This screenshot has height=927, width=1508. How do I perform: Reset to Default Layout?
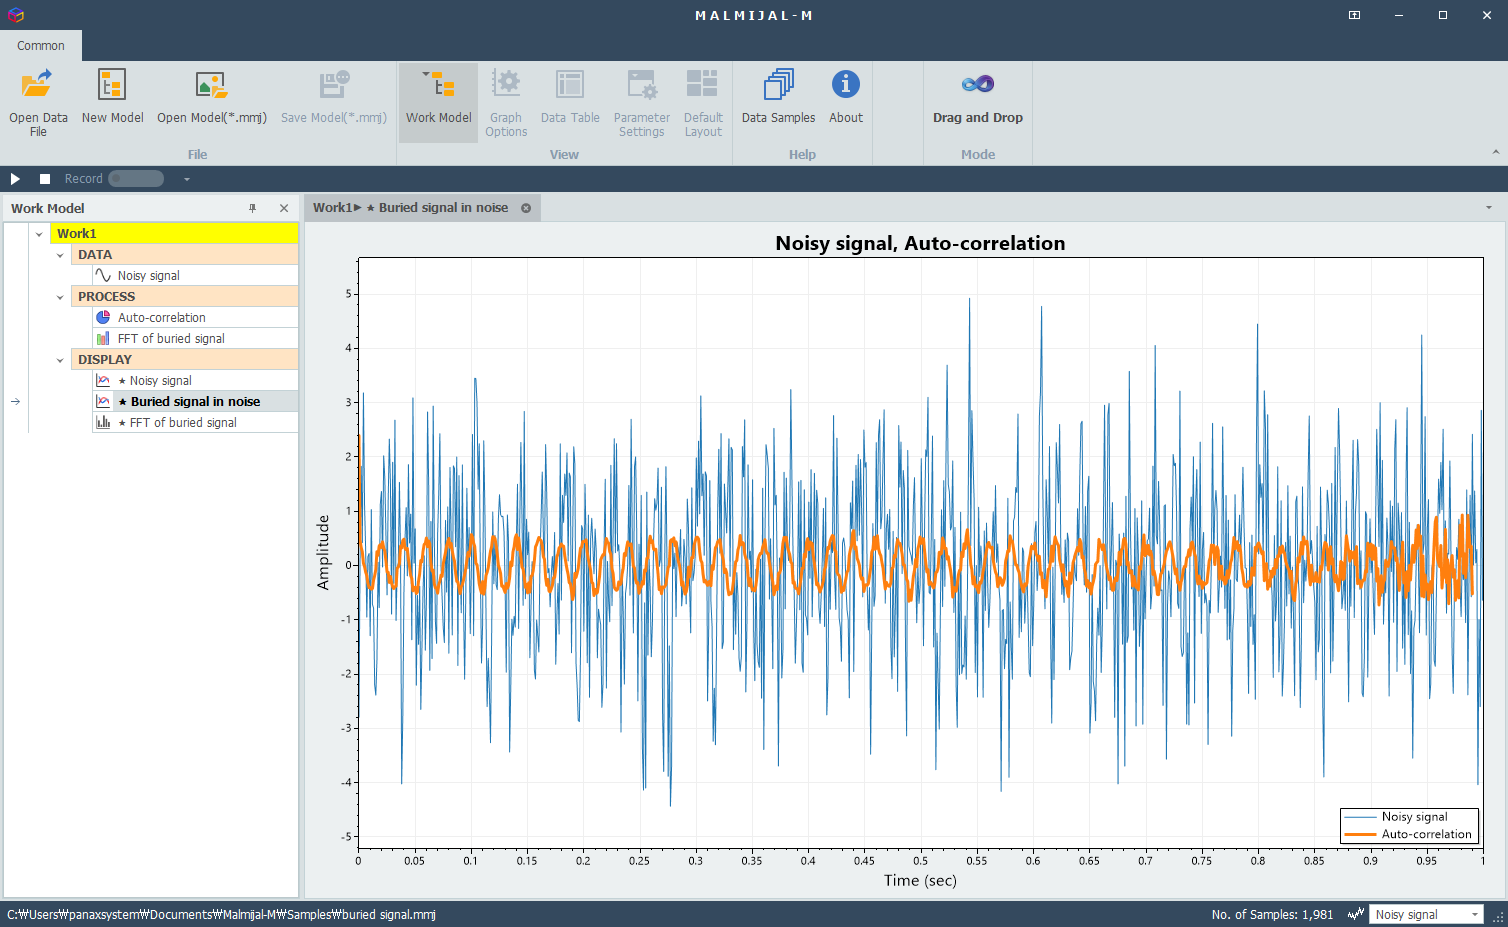click(703, 102)
